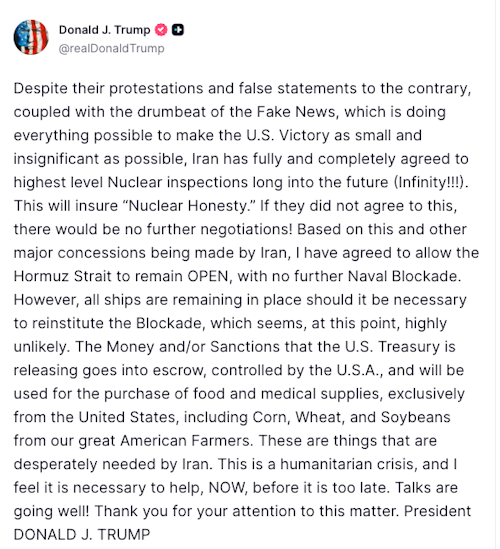
Task: Click the flag-themed profile avatar
Action: pos(31,37)
